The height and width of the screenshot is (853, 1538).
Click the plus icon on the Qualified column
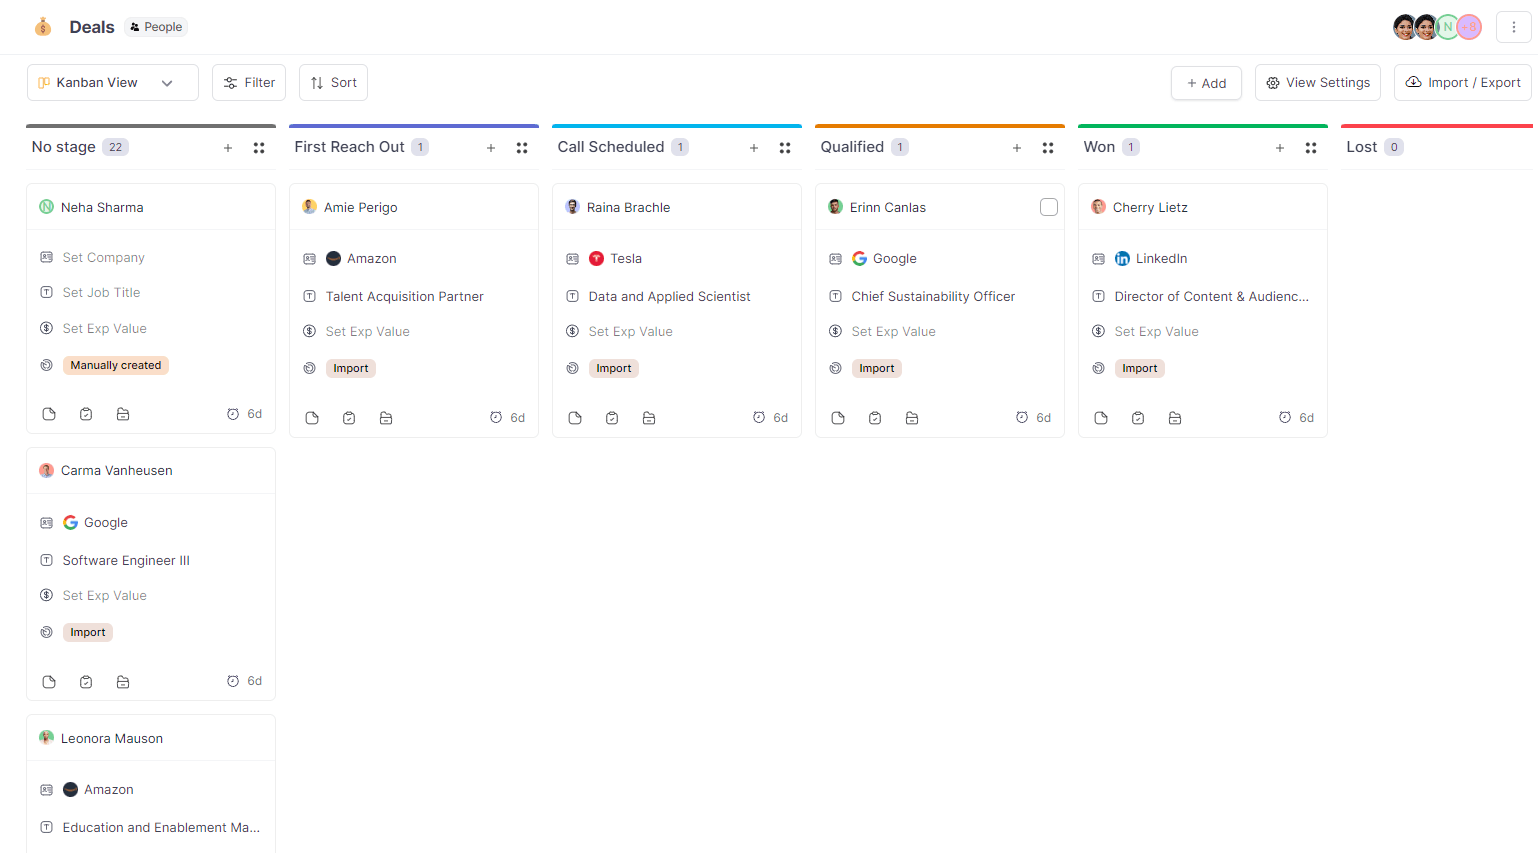tap(1016, 147)
